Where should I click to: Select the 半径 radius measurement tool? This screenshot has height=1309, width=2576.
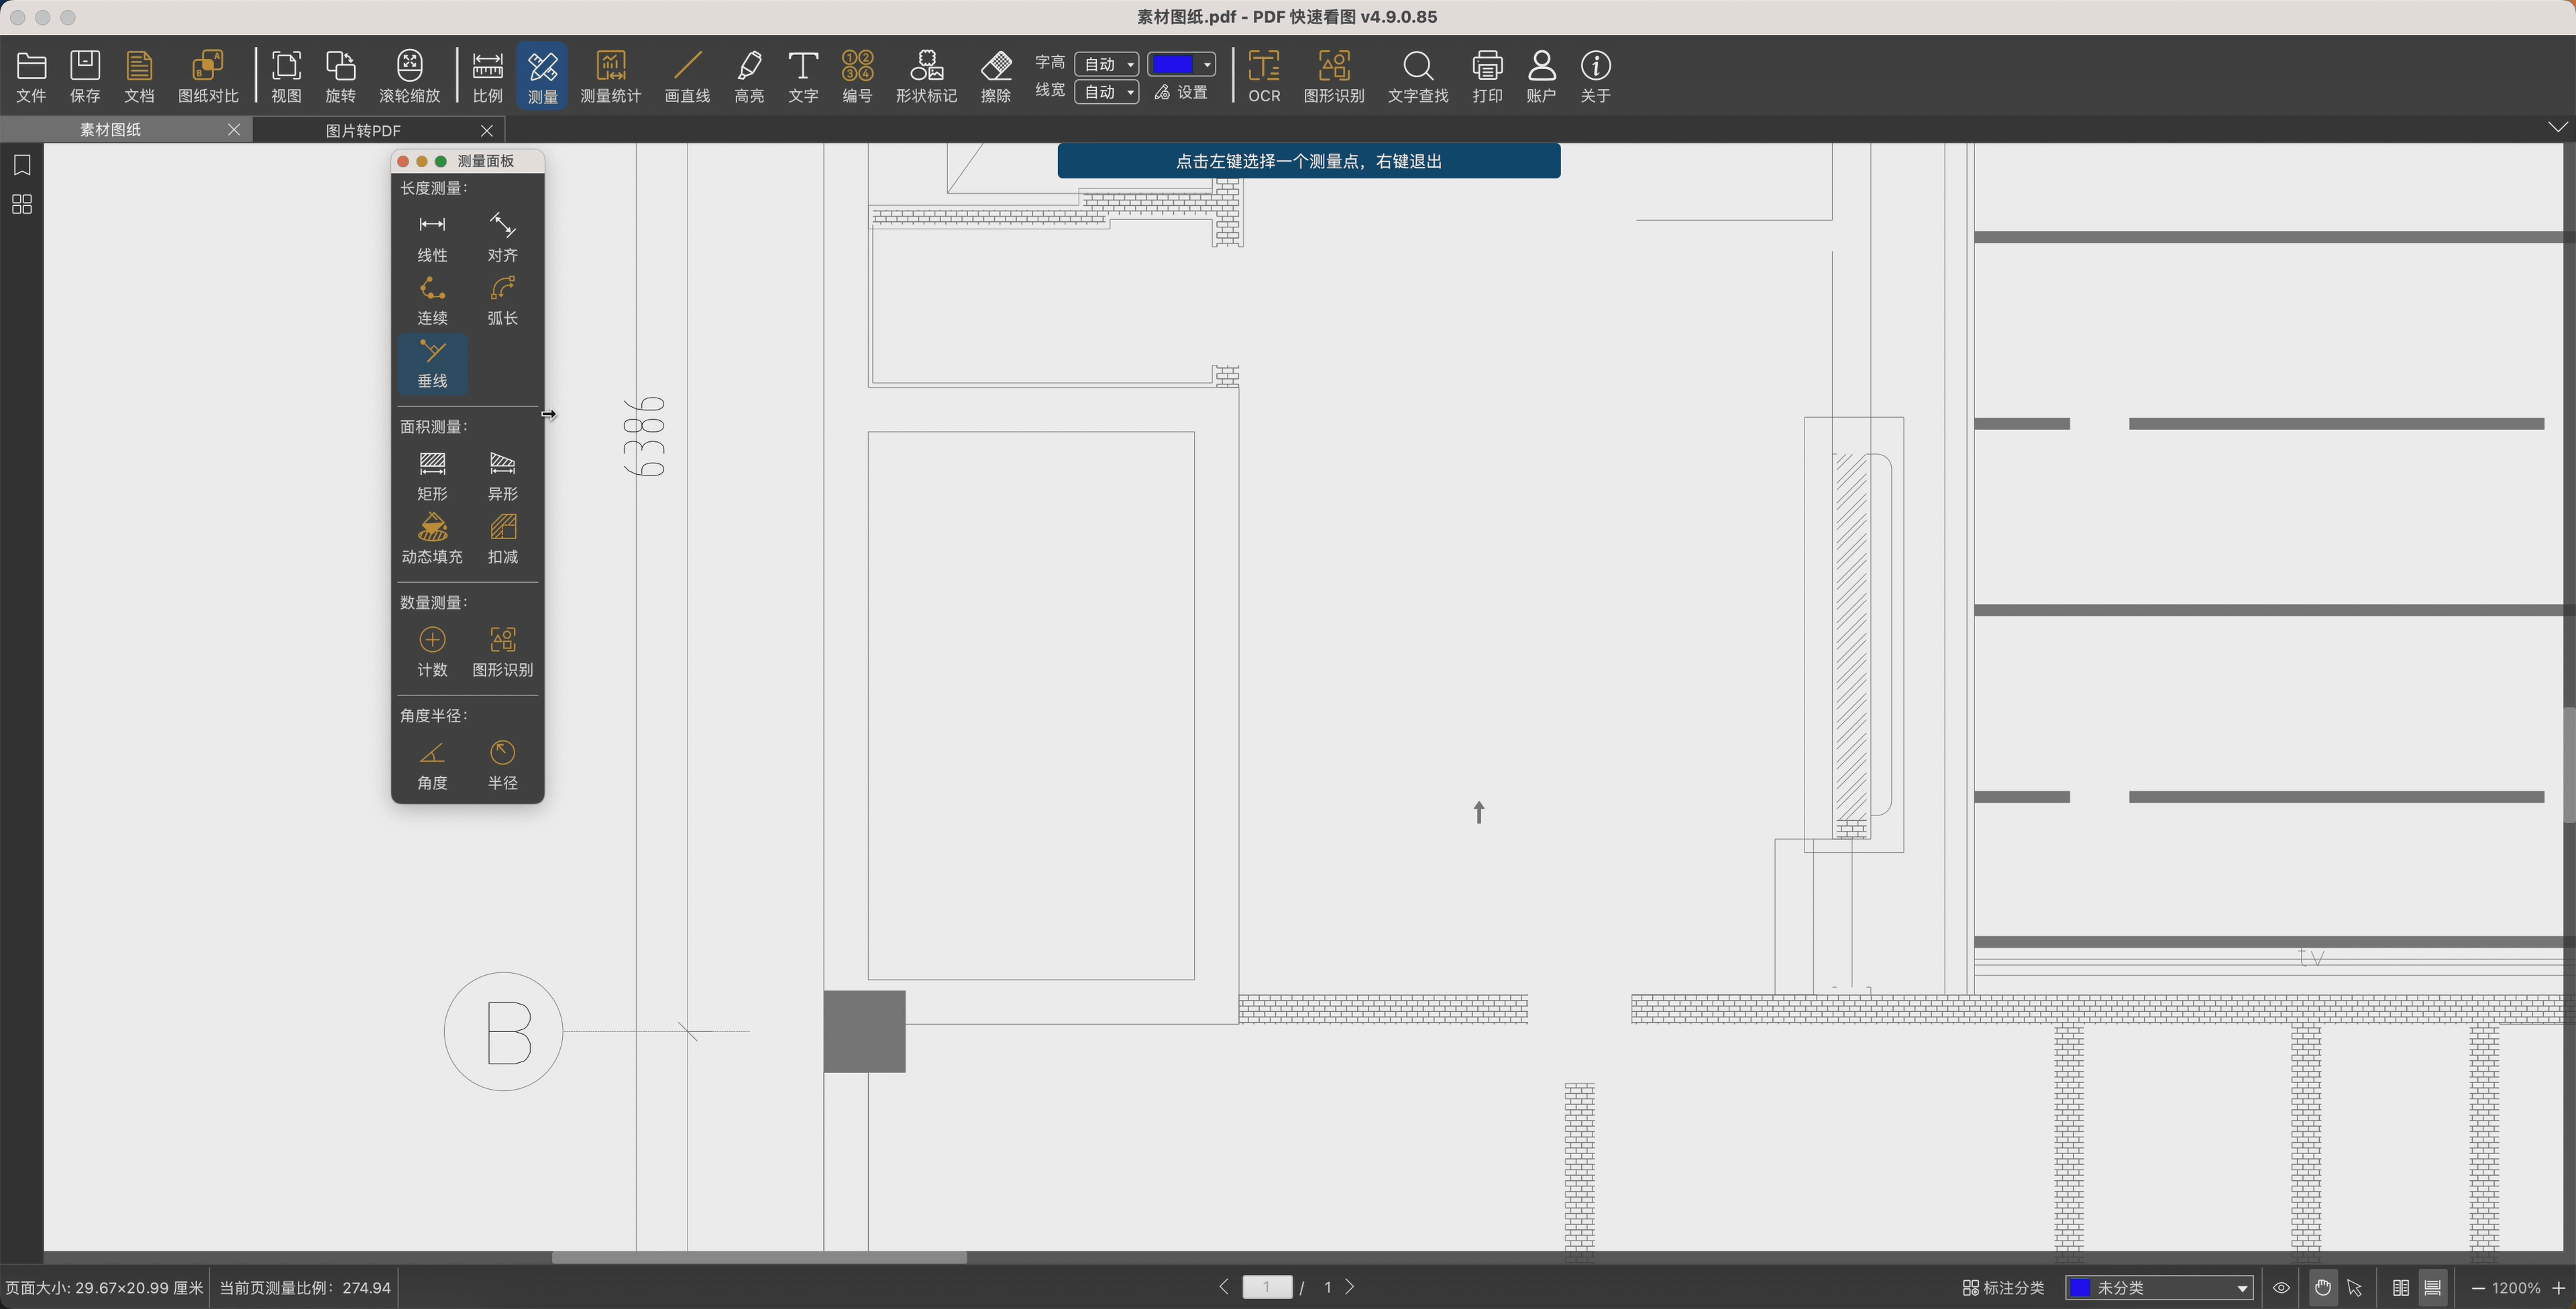[x=502, y=764]
